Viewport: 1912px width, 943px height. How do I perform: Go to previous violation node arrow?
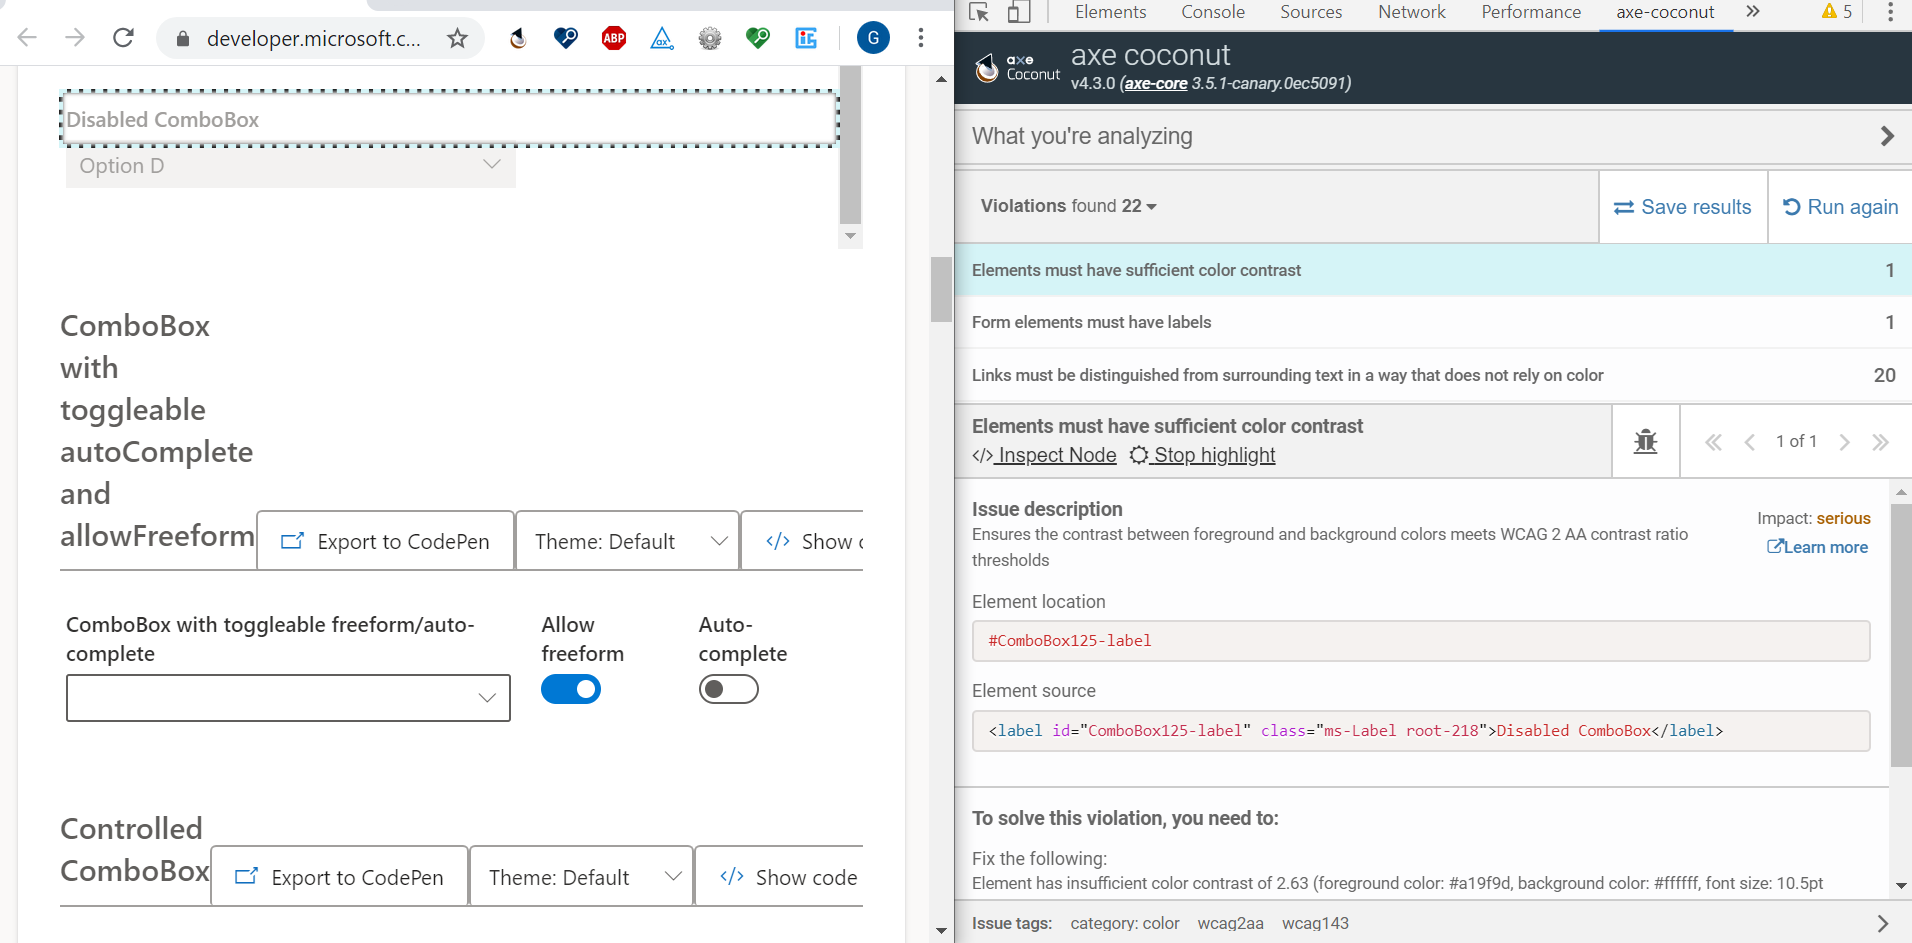[1749, 442]
